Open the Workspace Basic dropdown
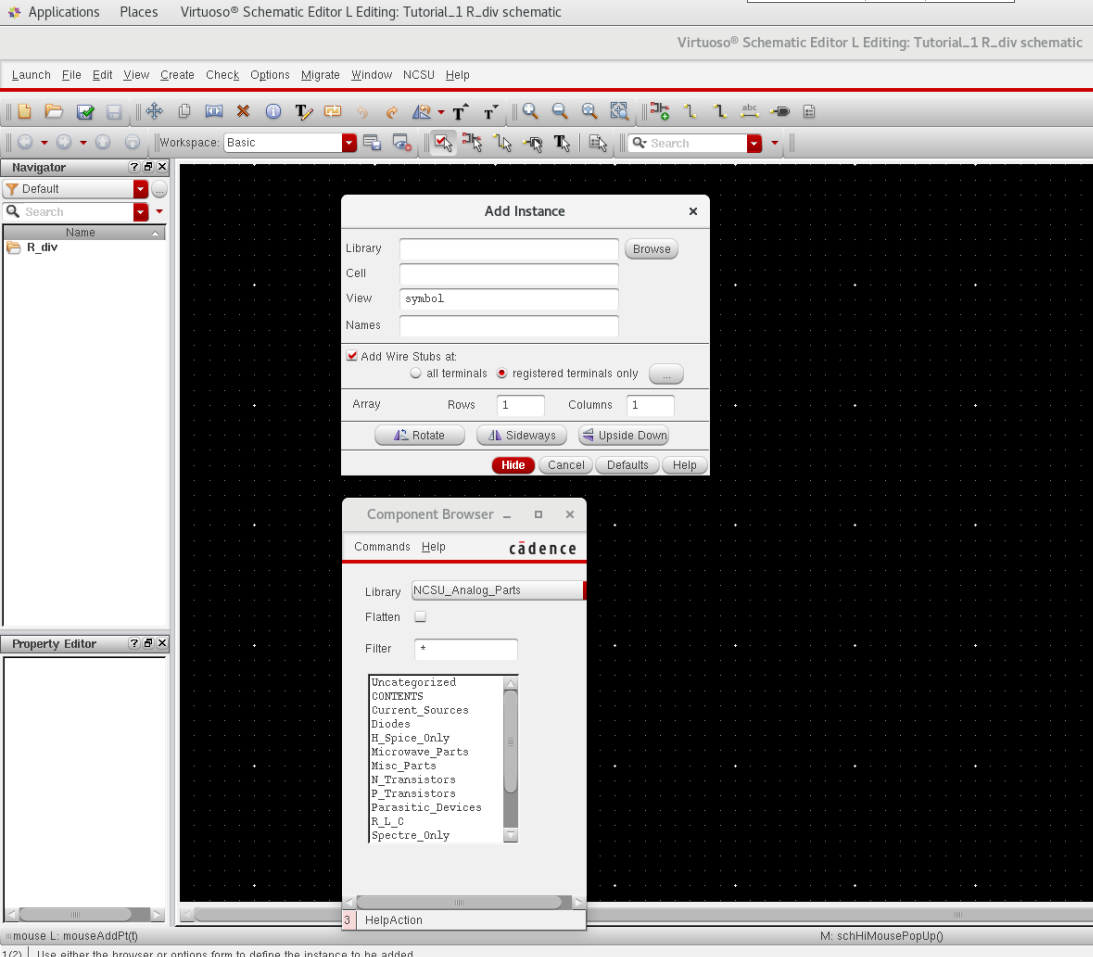1093x957 pixels. (349, 143)
